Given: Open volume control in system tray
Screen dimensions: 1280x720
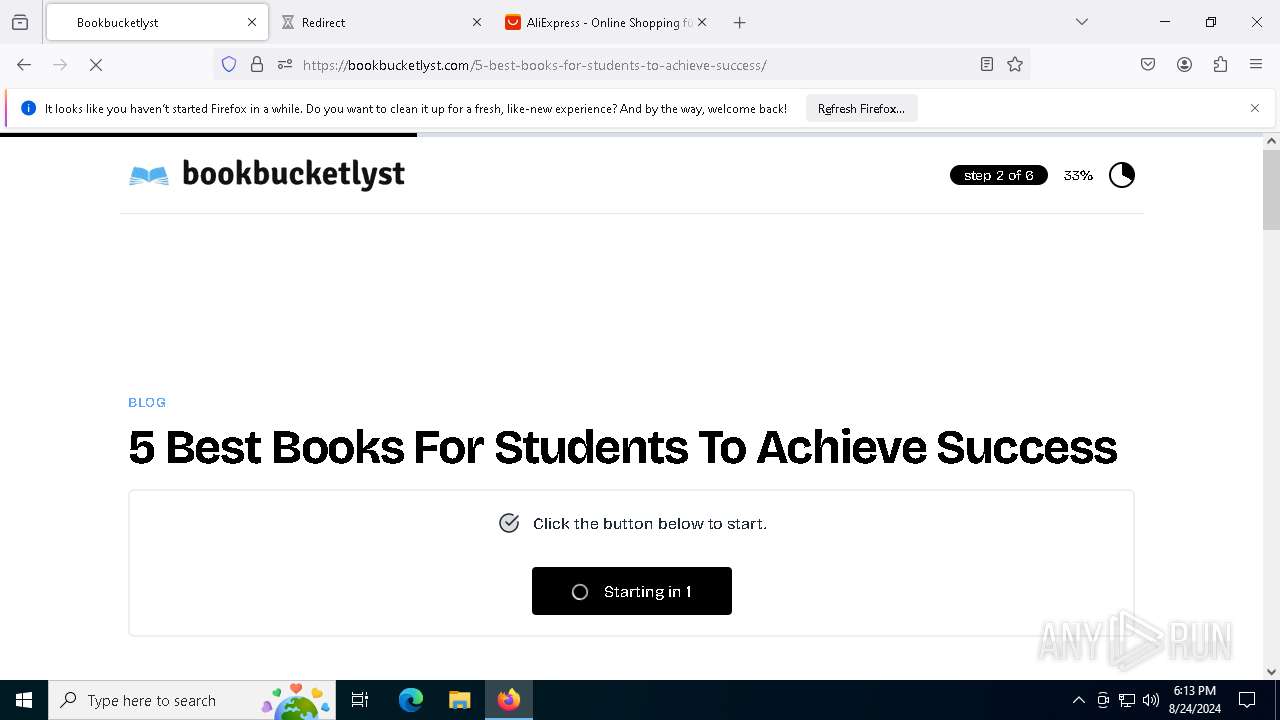Looking at the screenshot, I should tap(1151, 700).
